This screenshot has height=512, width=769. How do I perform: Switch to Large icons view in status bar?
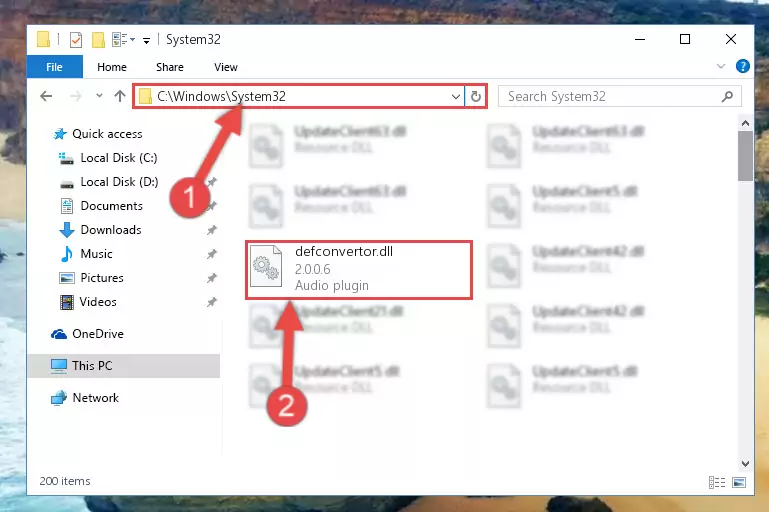(x=739, y=483)
